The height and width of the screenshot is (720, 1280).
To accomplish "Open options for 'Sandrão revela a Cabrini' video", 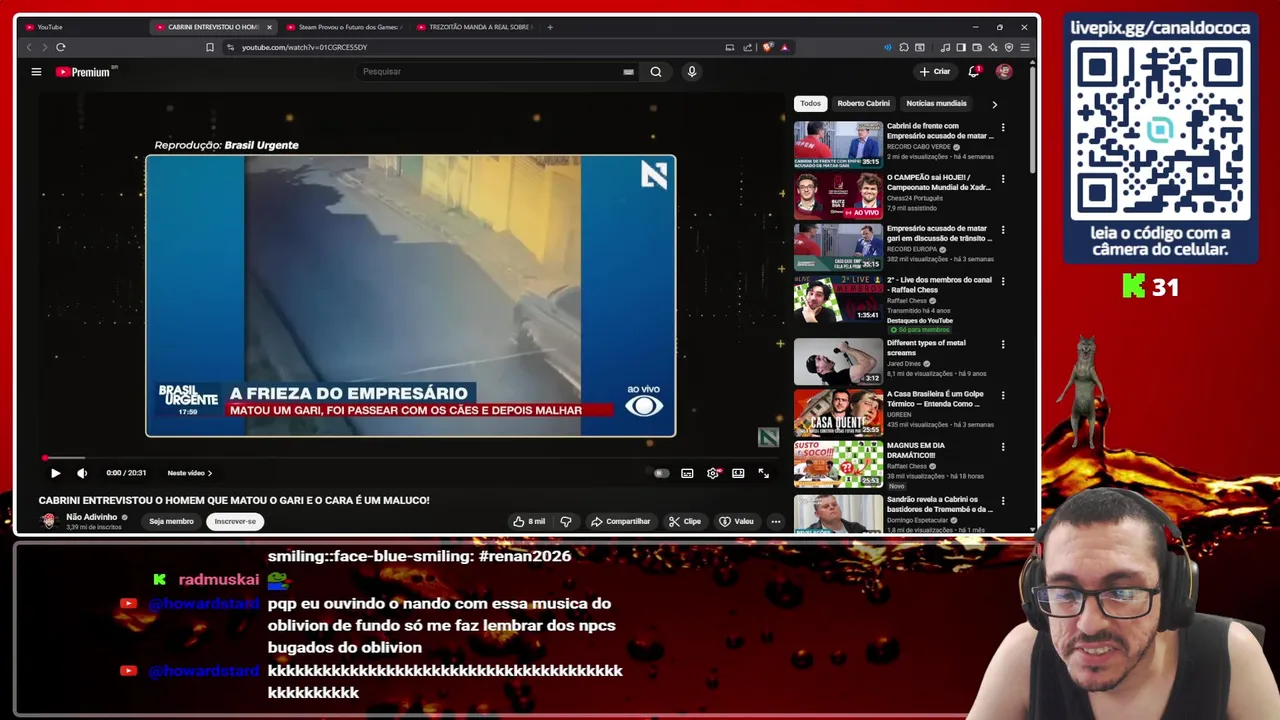I will tap(1003, 500).
